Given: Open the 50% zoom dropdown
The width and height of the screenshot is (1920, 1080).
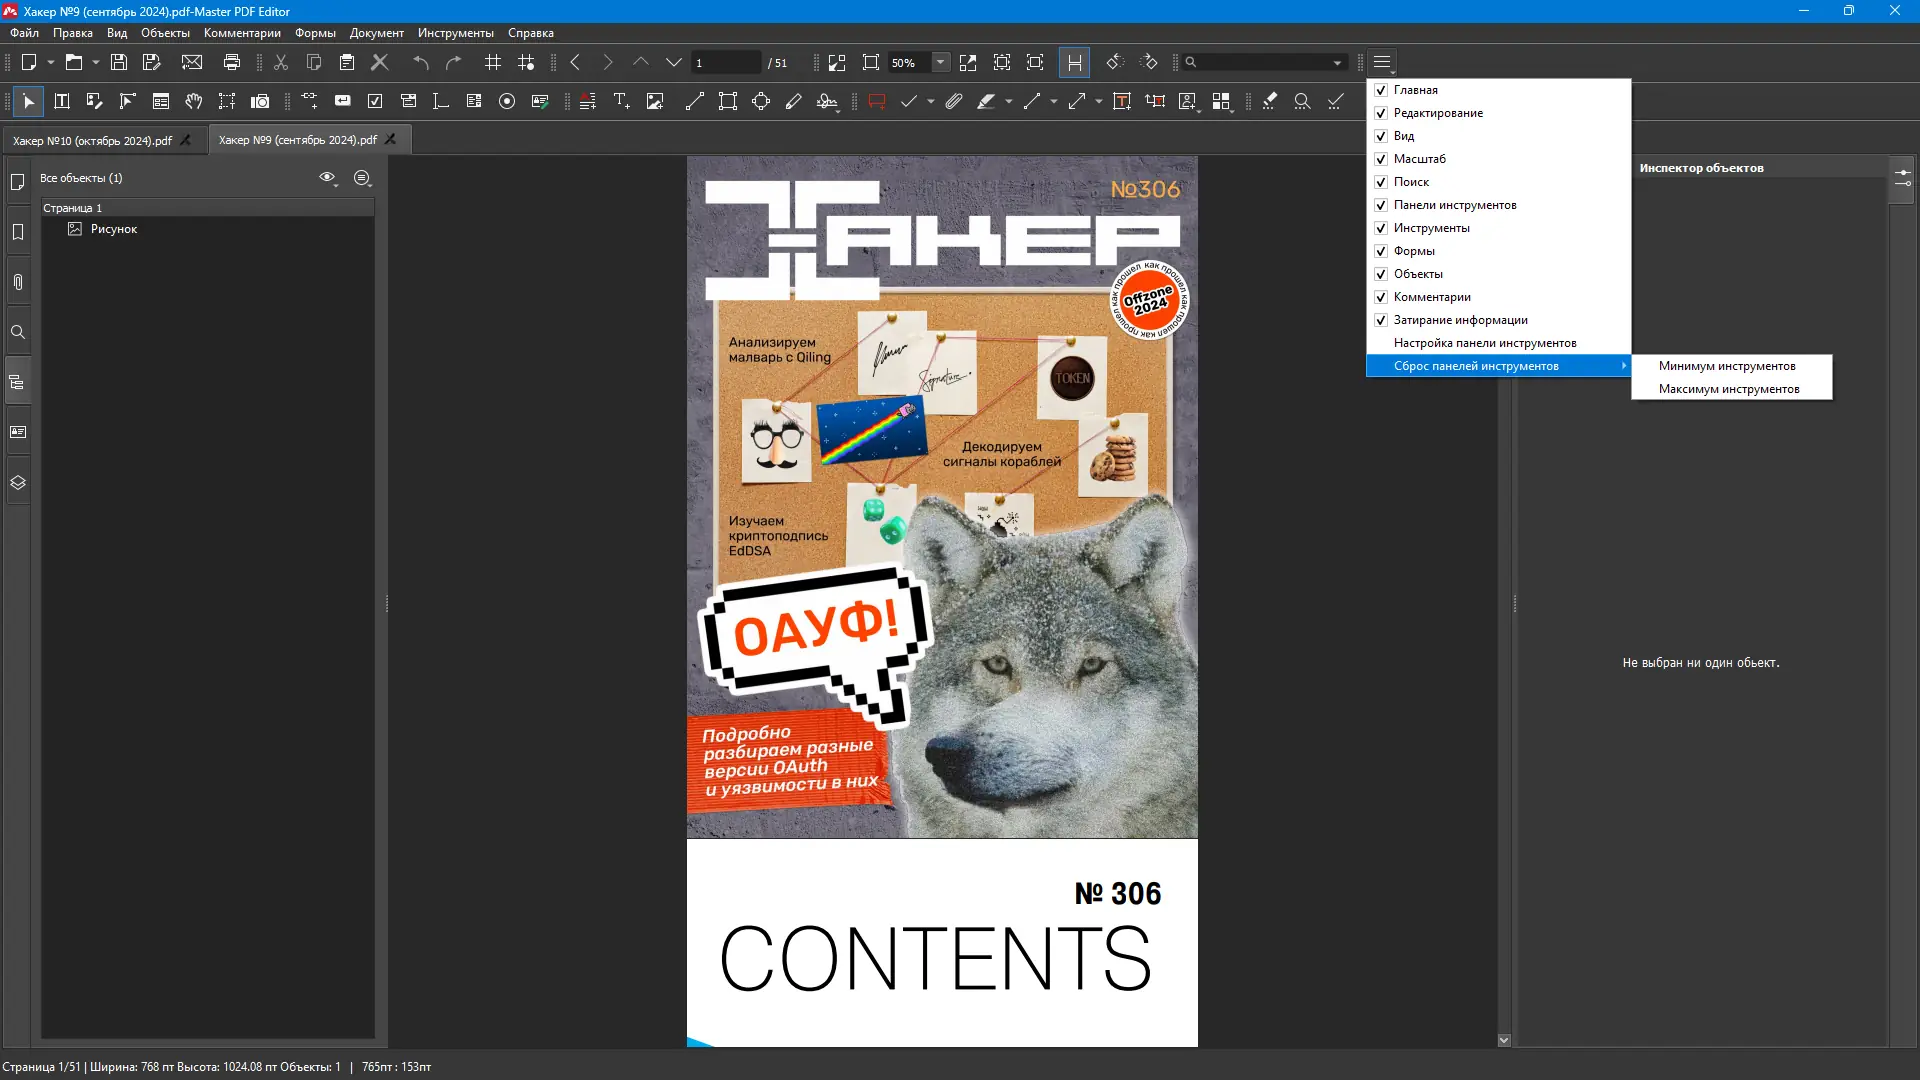Looking at the screenshot, I should tap(940, 62).
